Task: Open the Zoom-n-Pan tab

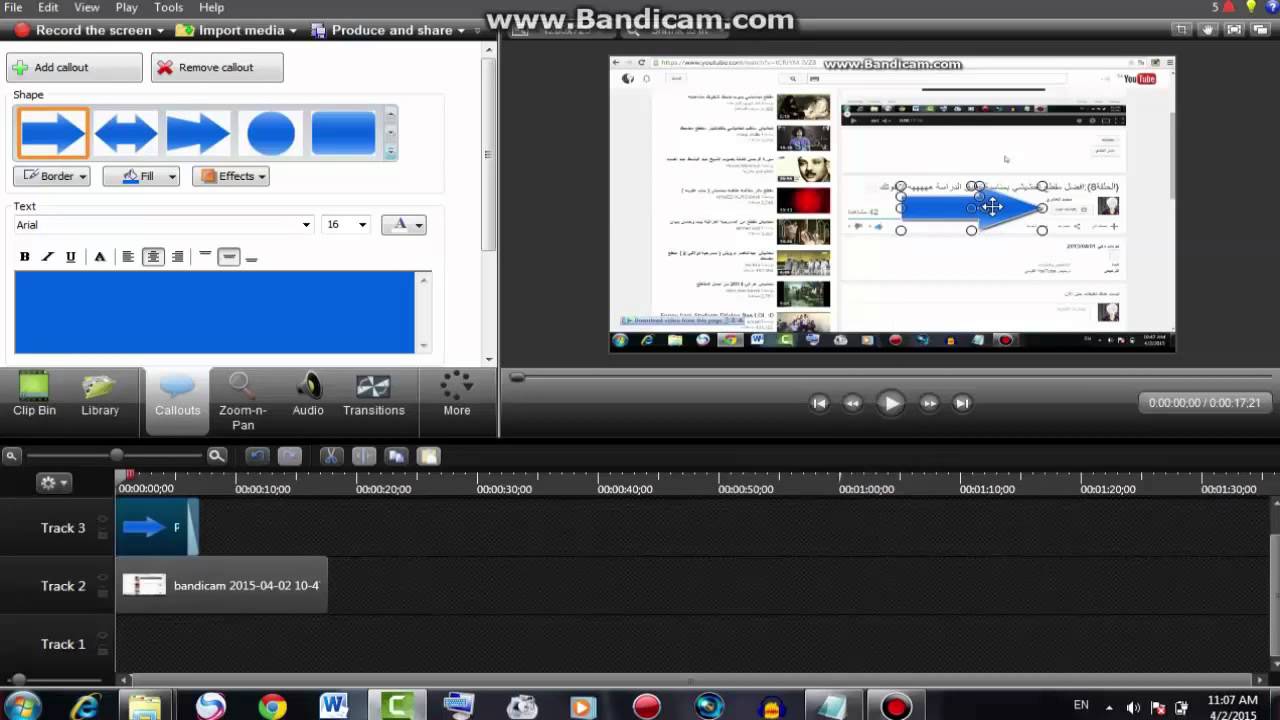Action: (x=243, y=402)
